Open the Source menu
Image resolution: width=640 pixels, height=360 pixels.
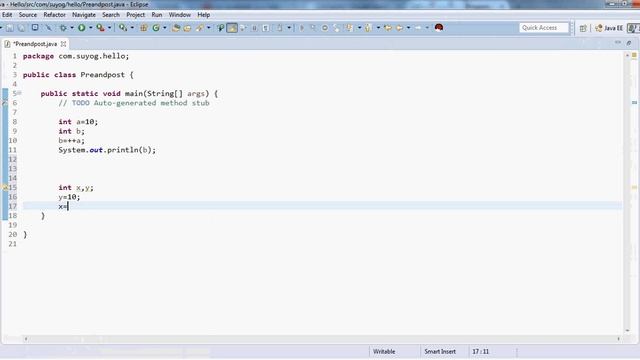(x=28, y=15)
